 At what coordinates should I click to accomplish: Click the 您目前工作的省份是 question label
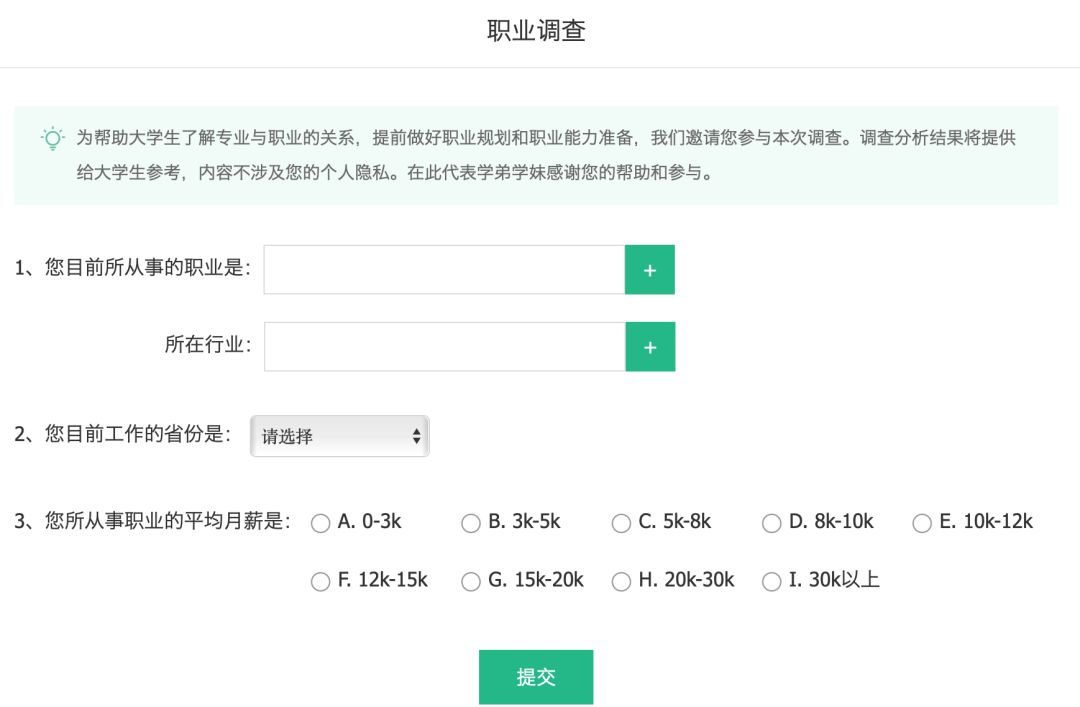pyautogui.click(x=123, y=434)
